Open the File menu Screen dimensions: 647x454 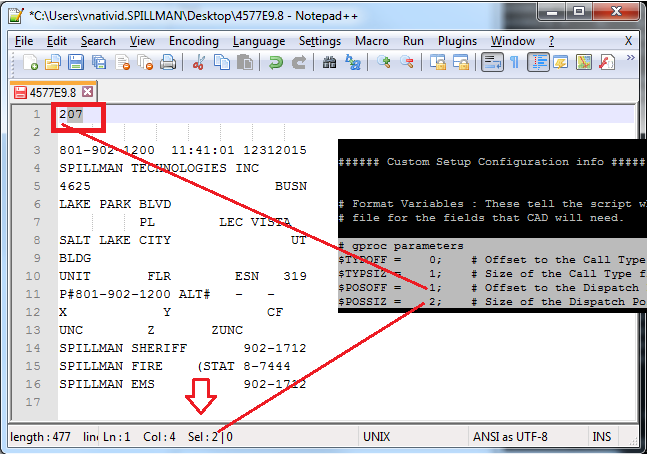(24, 41)
